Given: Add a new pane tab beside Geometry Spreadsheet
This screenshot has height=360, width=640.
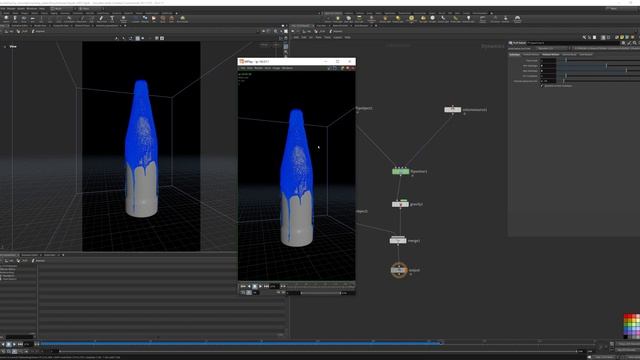Looking at the screenshot, I should [x=125, y=25].
